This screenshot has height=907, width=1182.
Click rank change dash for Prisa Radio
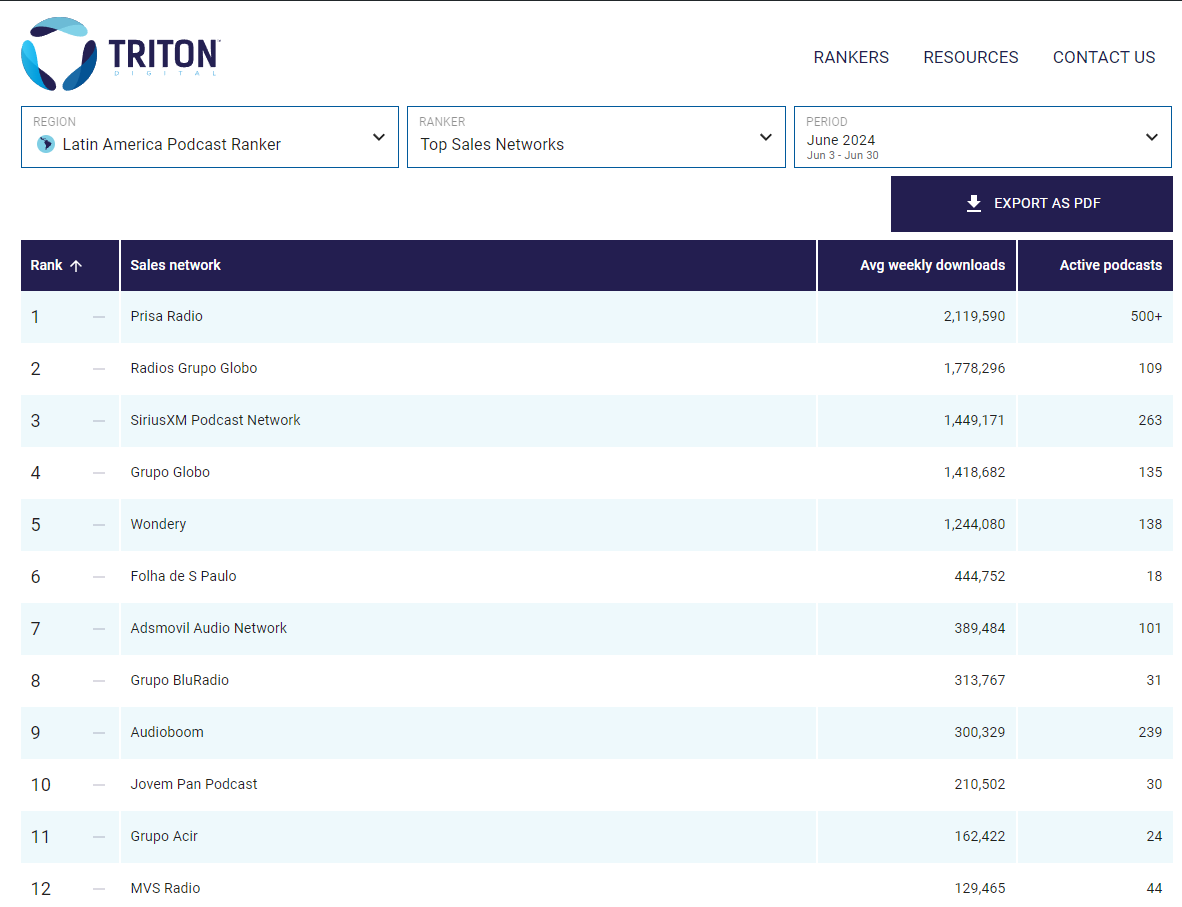coord(99,317)
